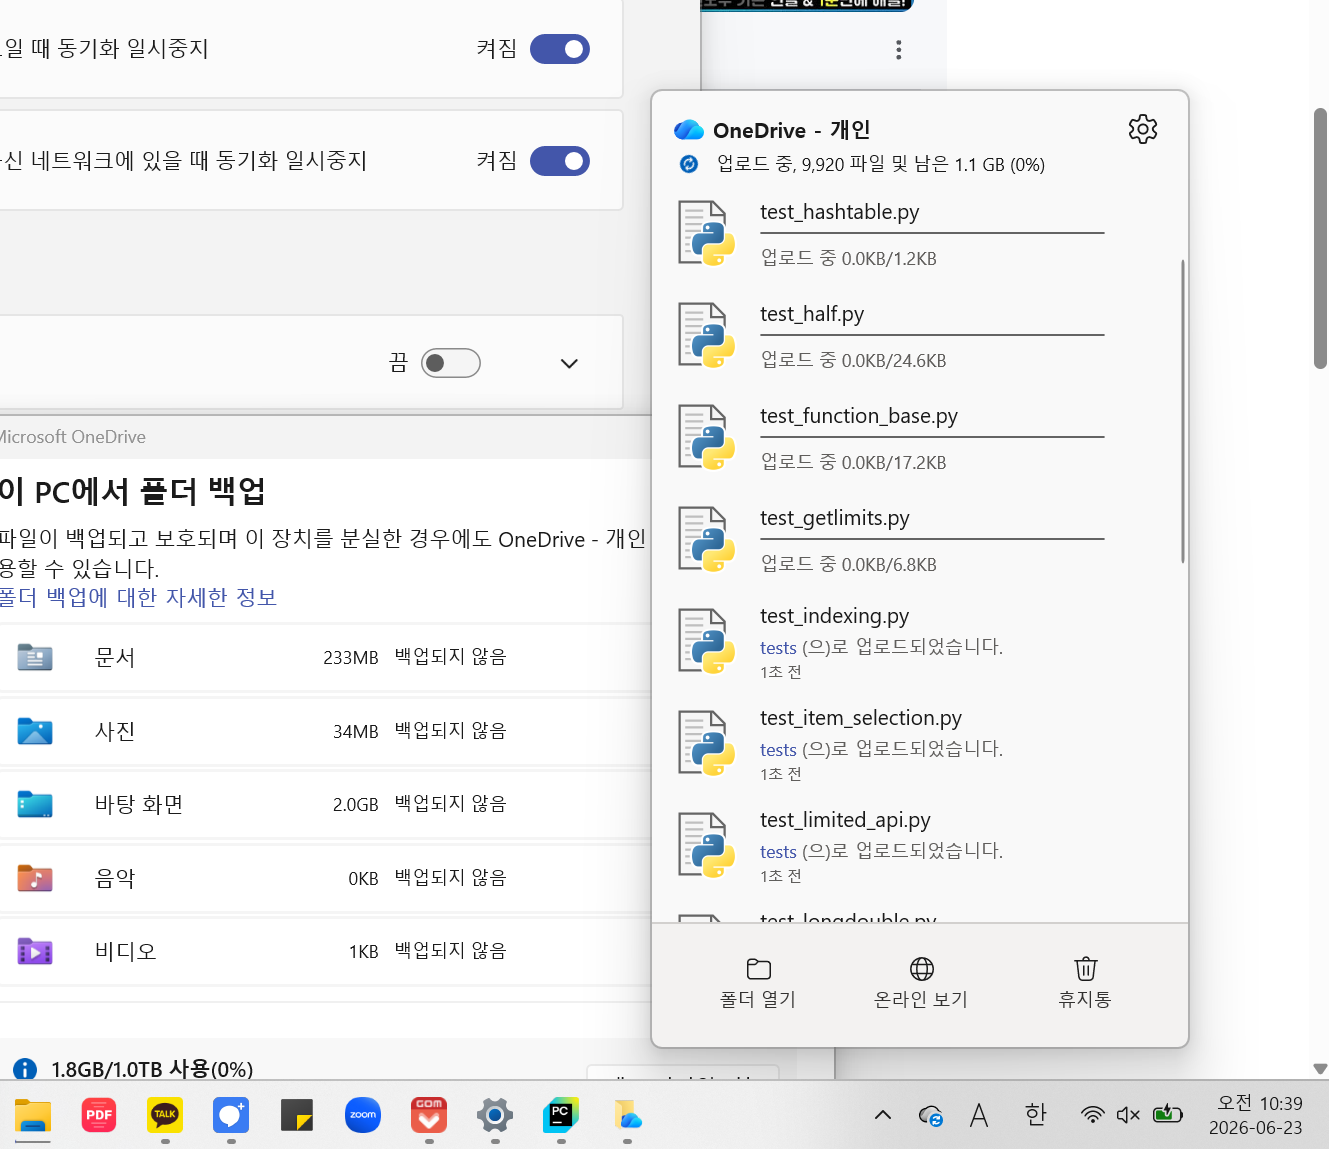This screenshot has width=1329, height=1149.
Task: Click test_indexing.py Python file icon
Action: [x=706, y=641]
